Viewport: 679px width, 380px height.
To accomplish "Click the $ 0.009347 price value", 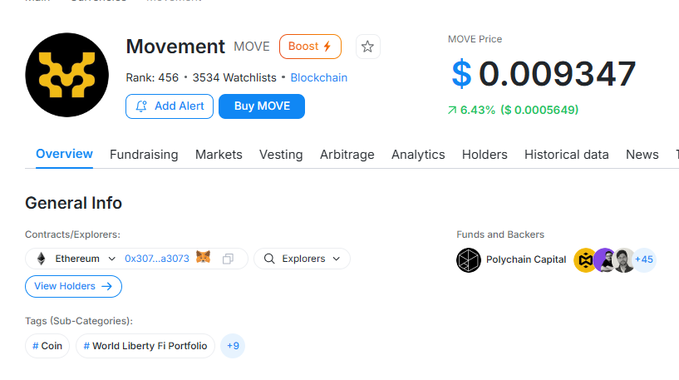I will 544,74.
